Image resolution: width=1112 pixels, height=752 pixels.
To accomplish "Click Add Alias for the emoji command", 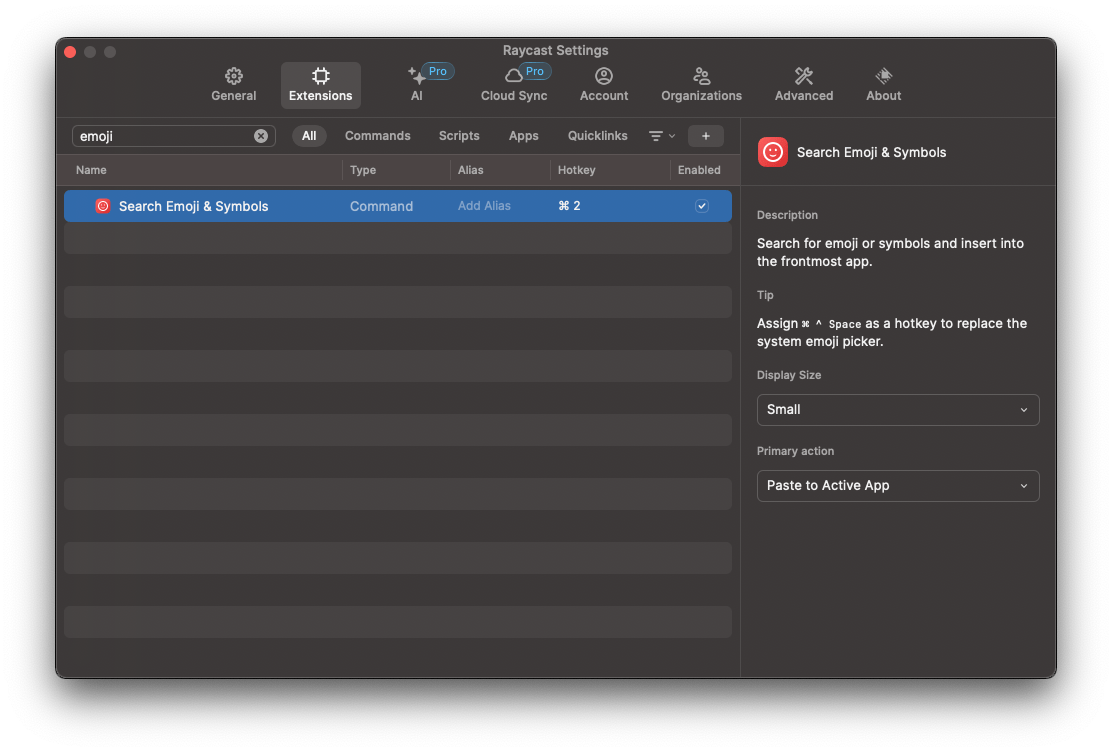I will point(484,206).
